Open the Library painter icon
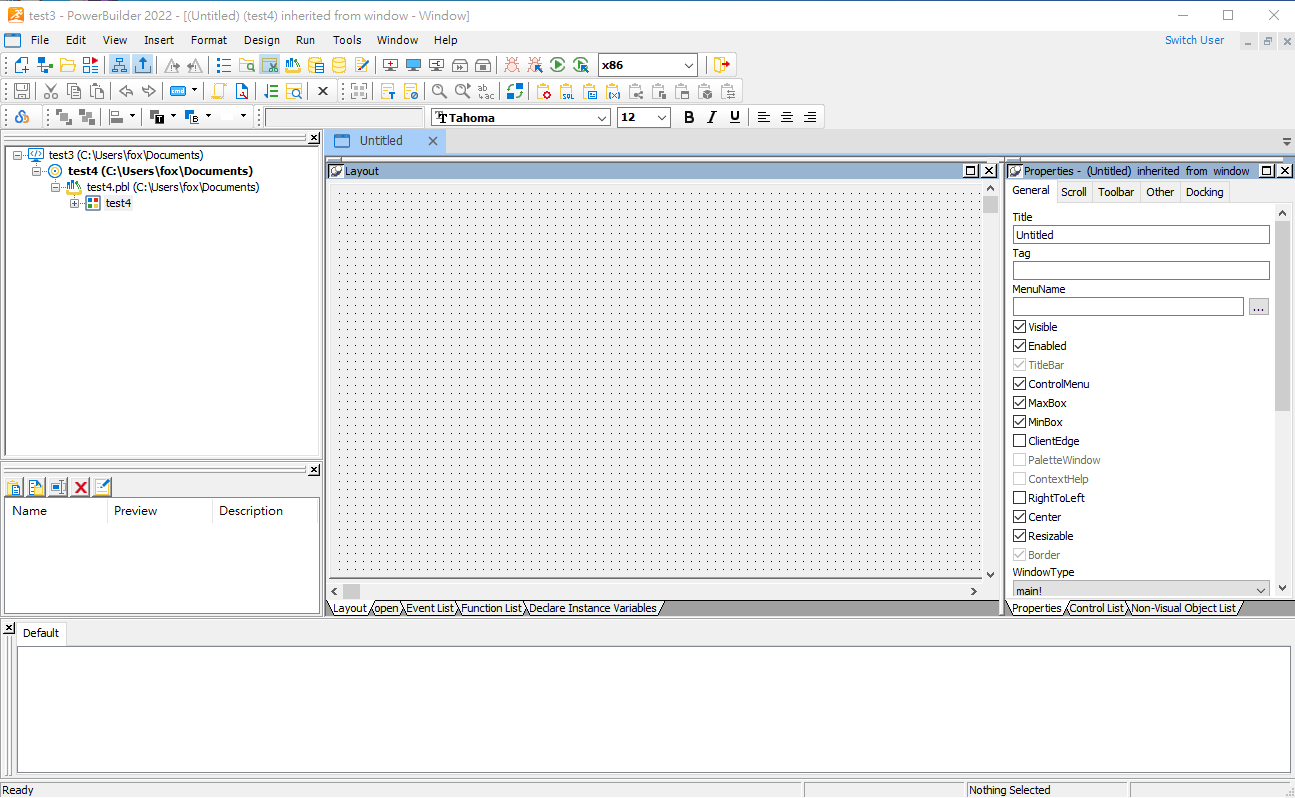 (x=293, y=65)
